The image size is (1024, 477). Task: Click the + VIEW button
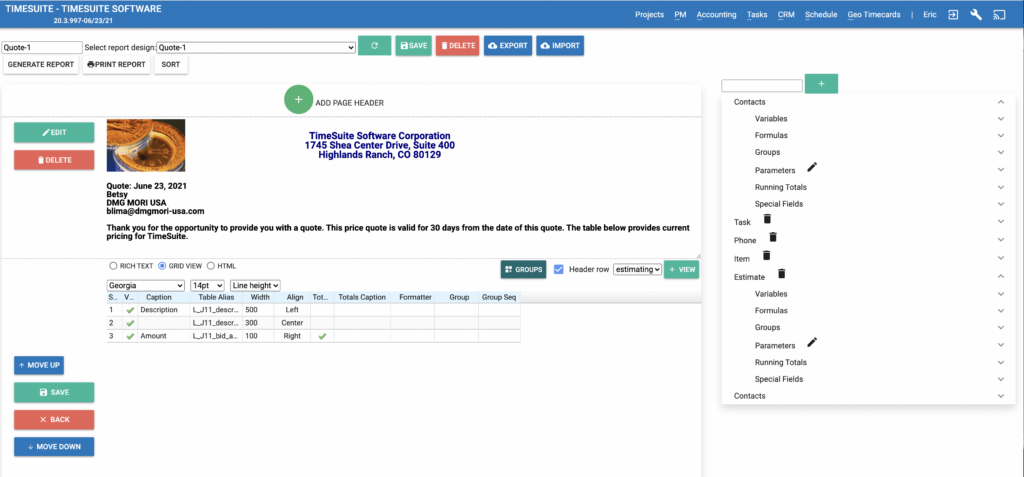(681, 269)
